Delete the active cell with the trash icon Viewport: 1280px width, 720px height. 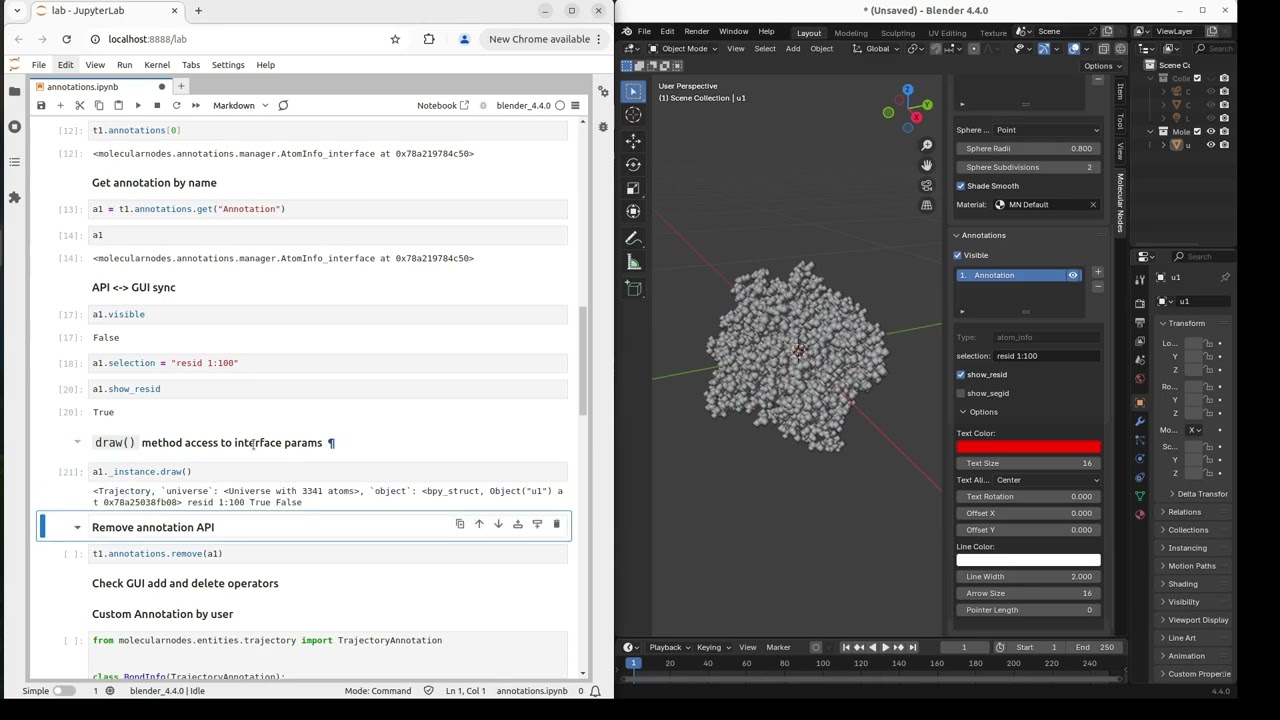(x=556, y=524)
